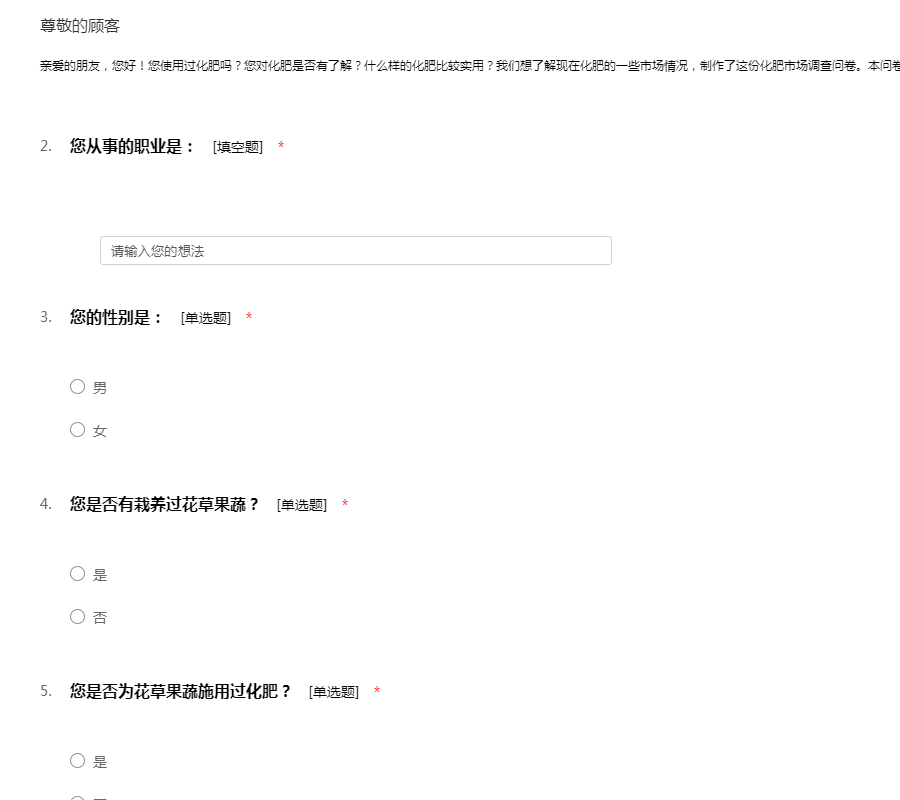Viewport: 900px width, 800px height.
Task: Click the red required asterisk on question 4
Action: click(x=345, y=505)
